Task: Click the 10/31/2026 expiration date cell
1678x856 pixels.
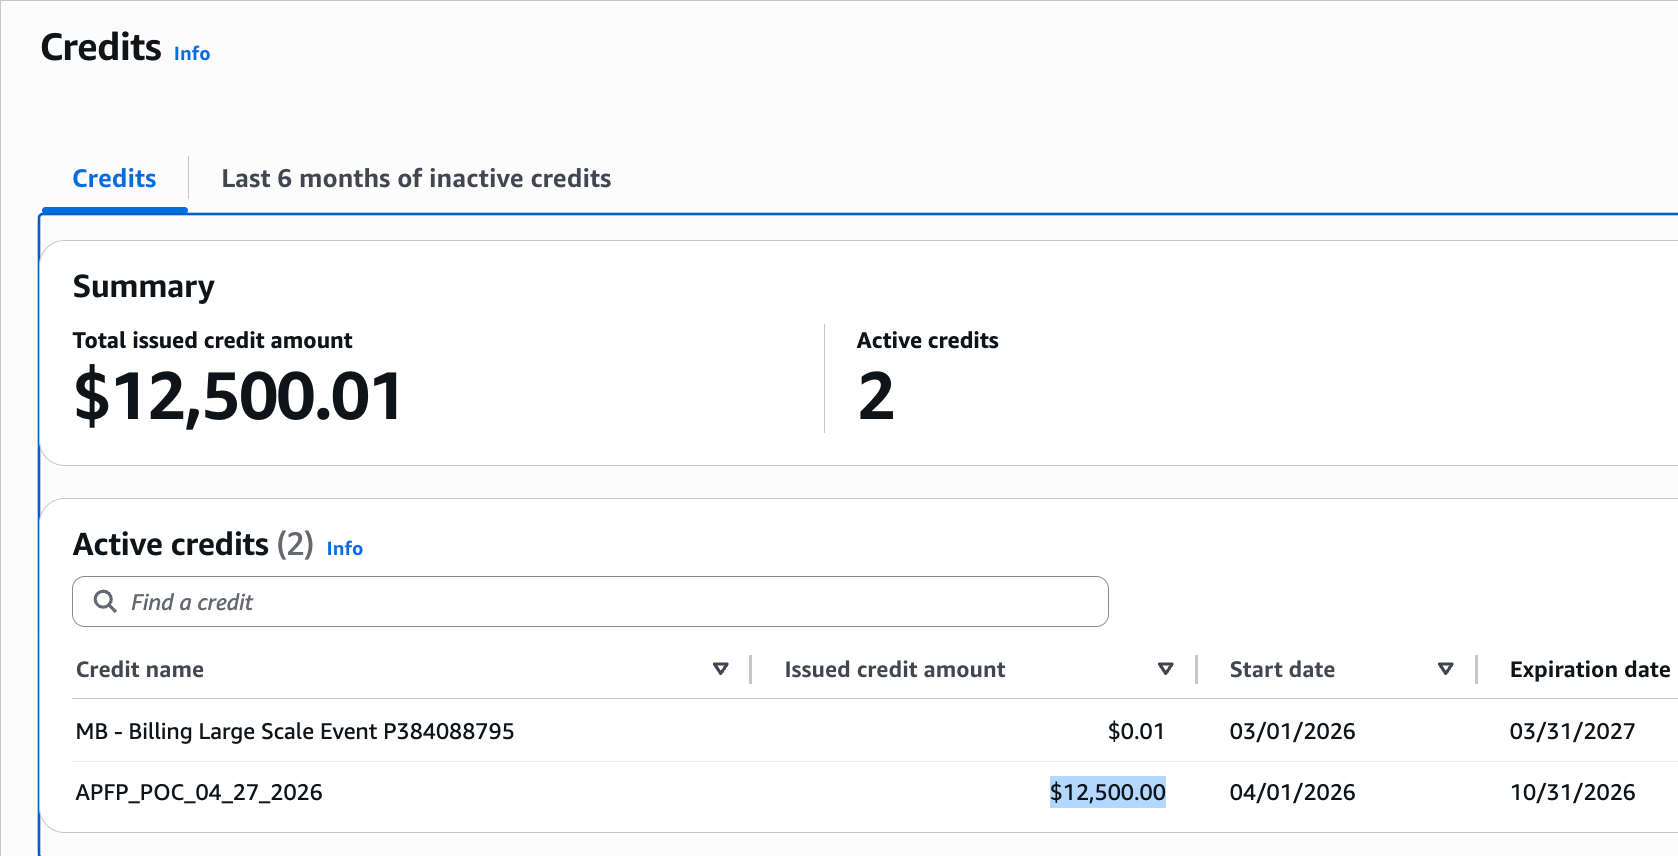Action: coord(1572,792)
